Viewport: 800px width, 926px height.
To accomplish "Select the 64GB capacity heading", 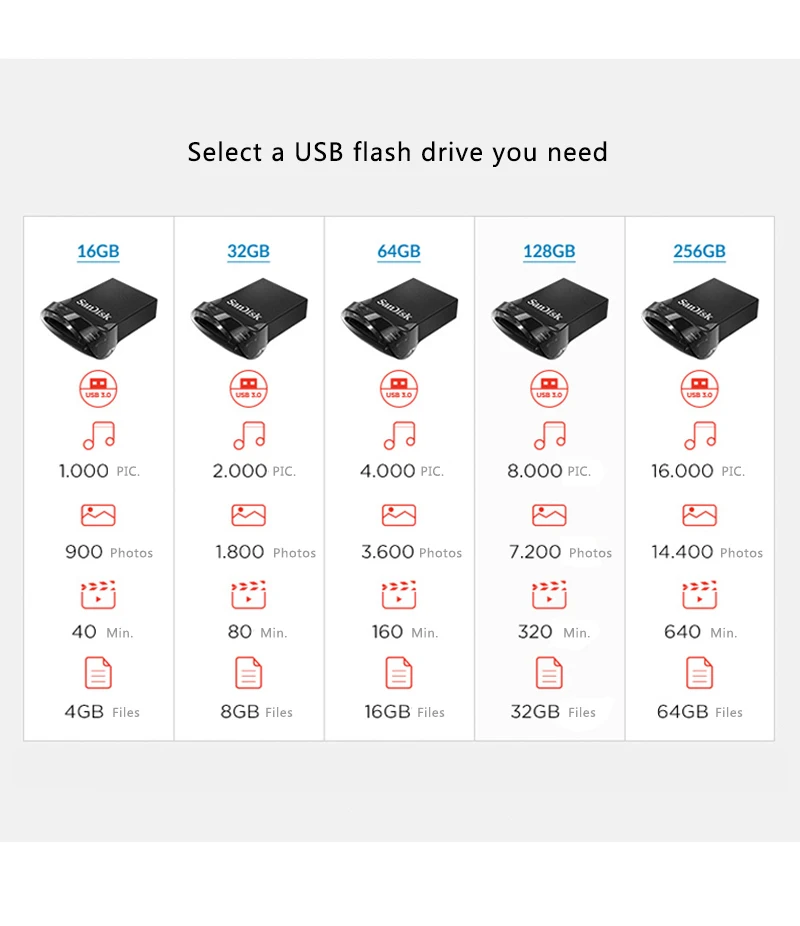I will click(x=399, y=252).
